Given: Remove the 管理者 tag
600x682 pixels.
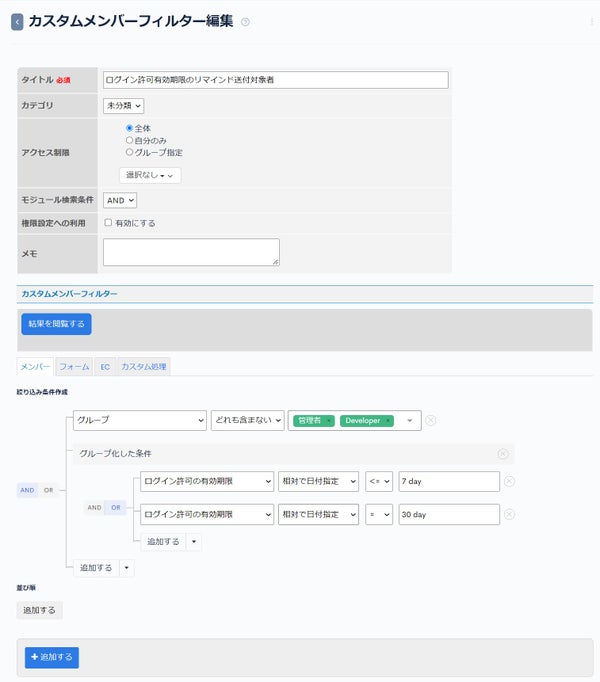Looking at the screenshot, I should point(328,421).
